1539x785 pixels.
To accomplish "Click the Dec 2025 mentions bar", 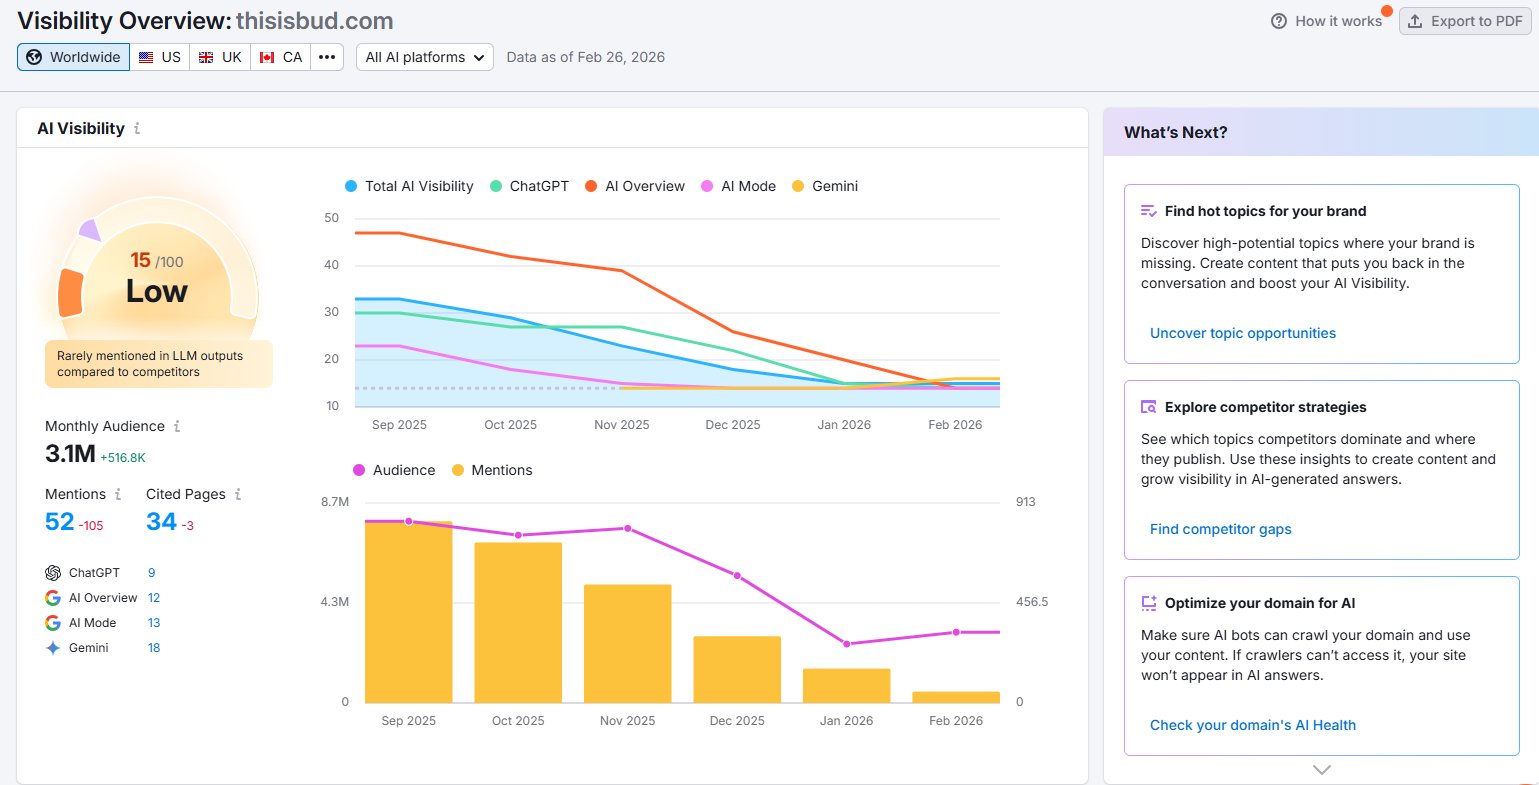I will coord(737,670).
